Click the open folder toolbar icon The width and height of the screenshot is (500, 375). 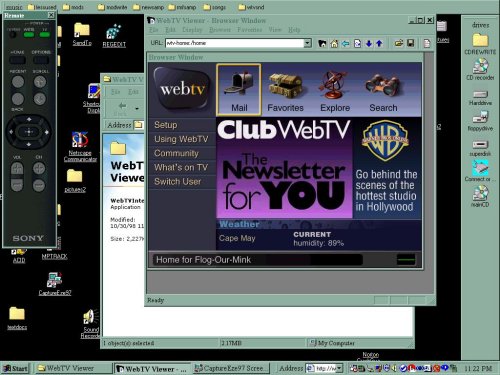point(399,43)
